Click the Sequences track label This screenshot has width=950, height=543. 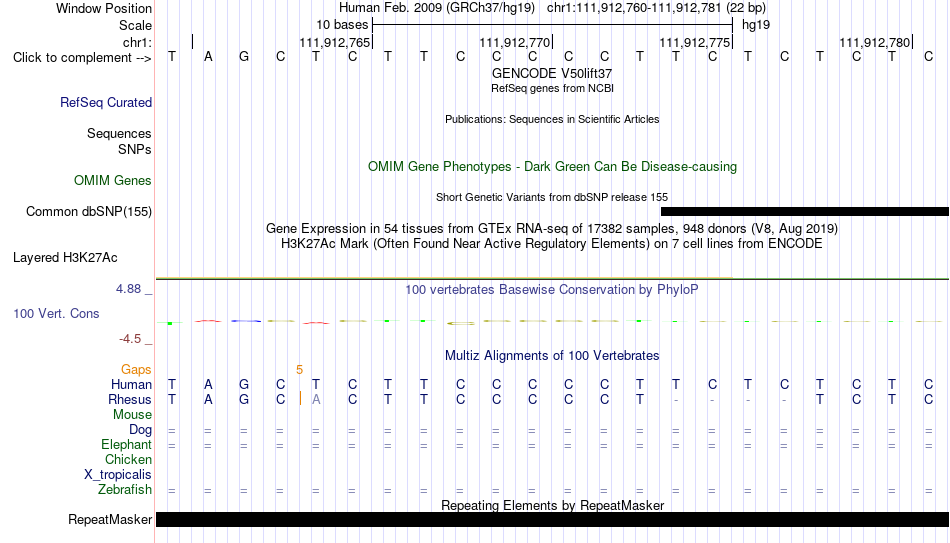(x=119, y=133)
